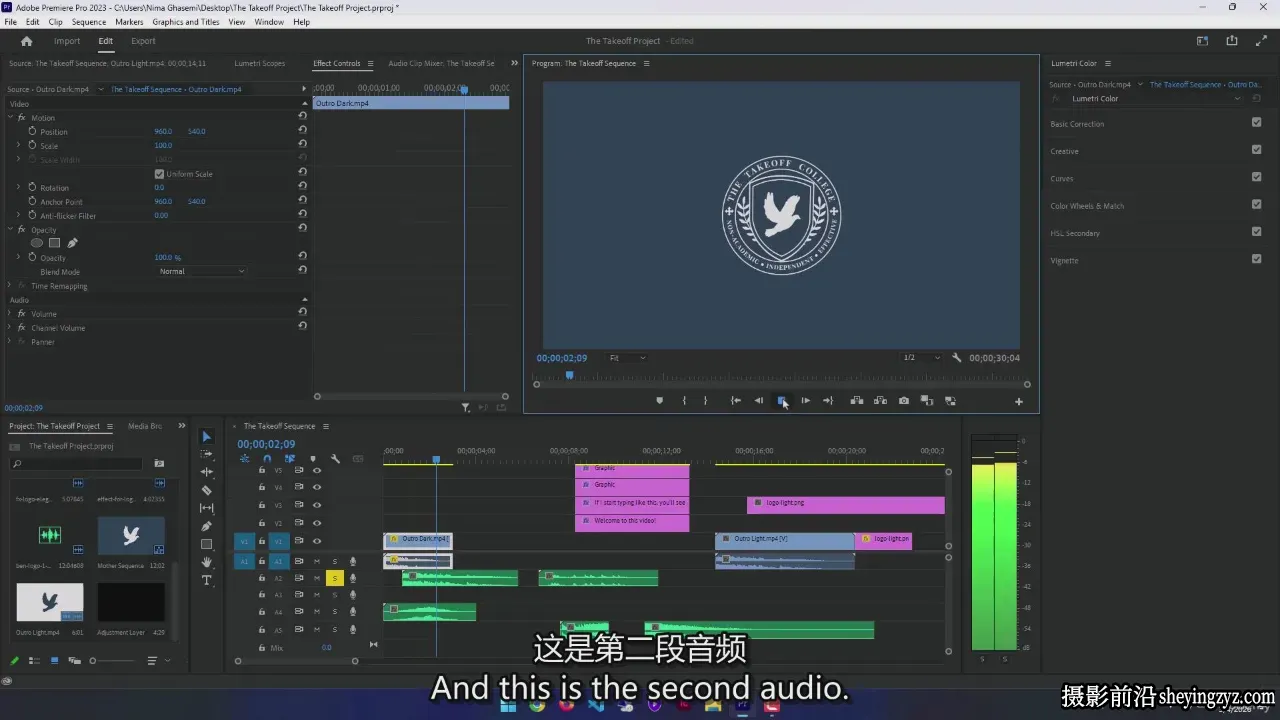Screen dimensions: 1280x720
Task: Switch to Export workspace tab
Action: click(x=143, y=41)
